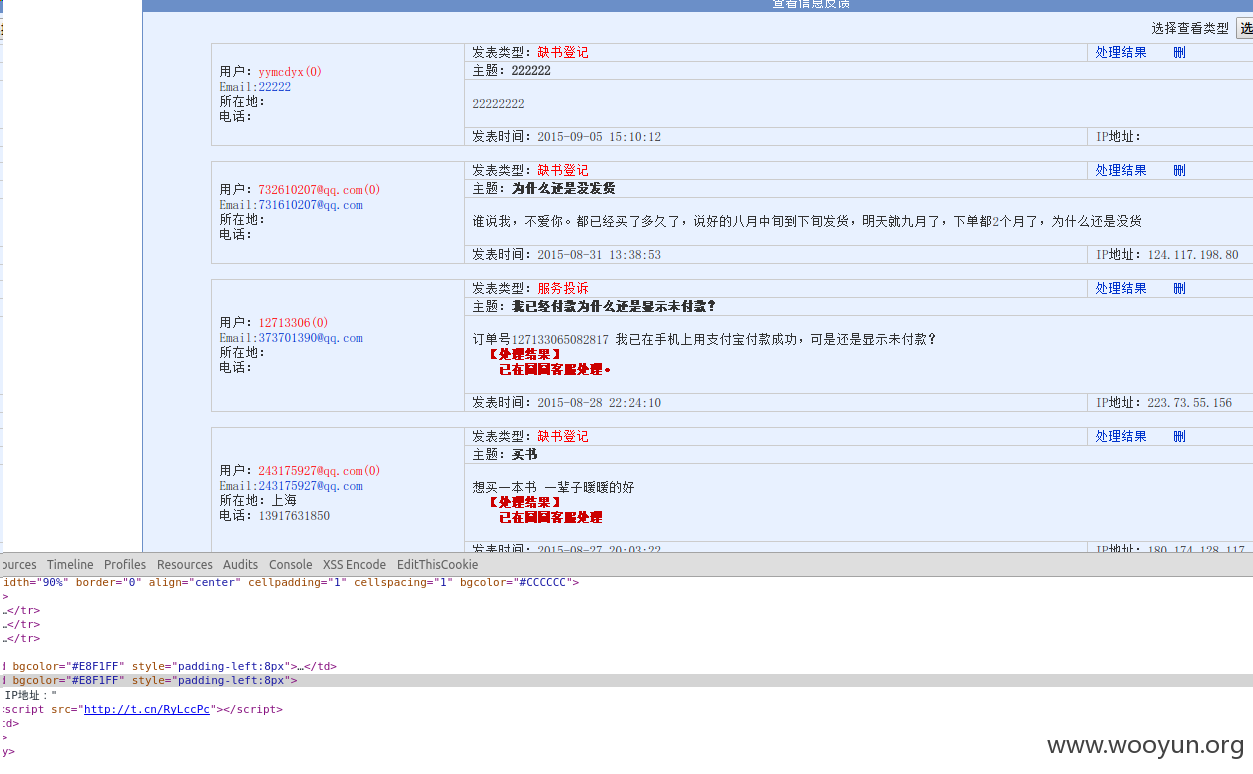Open the Resources panel tab
Viewport: 1253px width, 774px height.
[x=185, y=565]
